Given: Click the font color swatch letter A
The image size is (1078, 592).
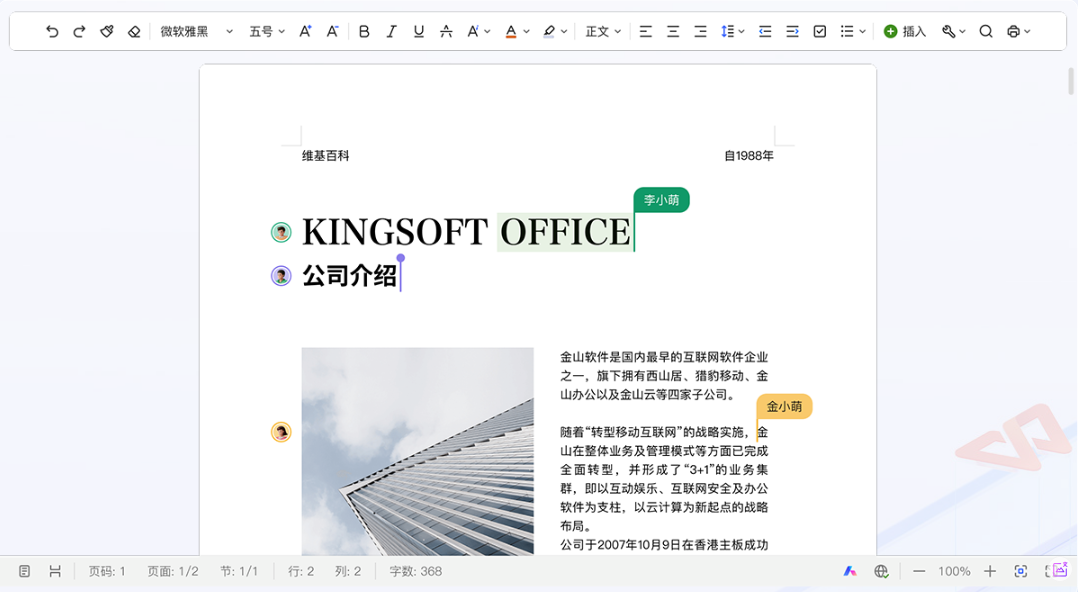Looking at the screenshot, I should pyautogui.click(x=511, y=32).
